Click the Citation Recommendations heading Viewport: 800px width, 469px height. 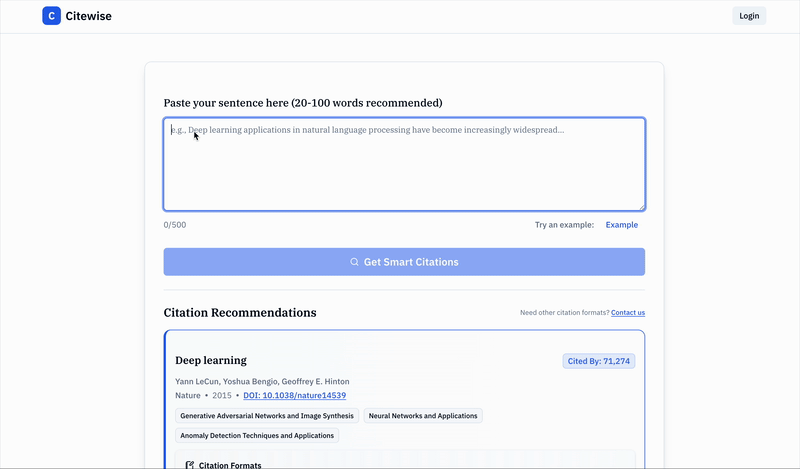240,313
